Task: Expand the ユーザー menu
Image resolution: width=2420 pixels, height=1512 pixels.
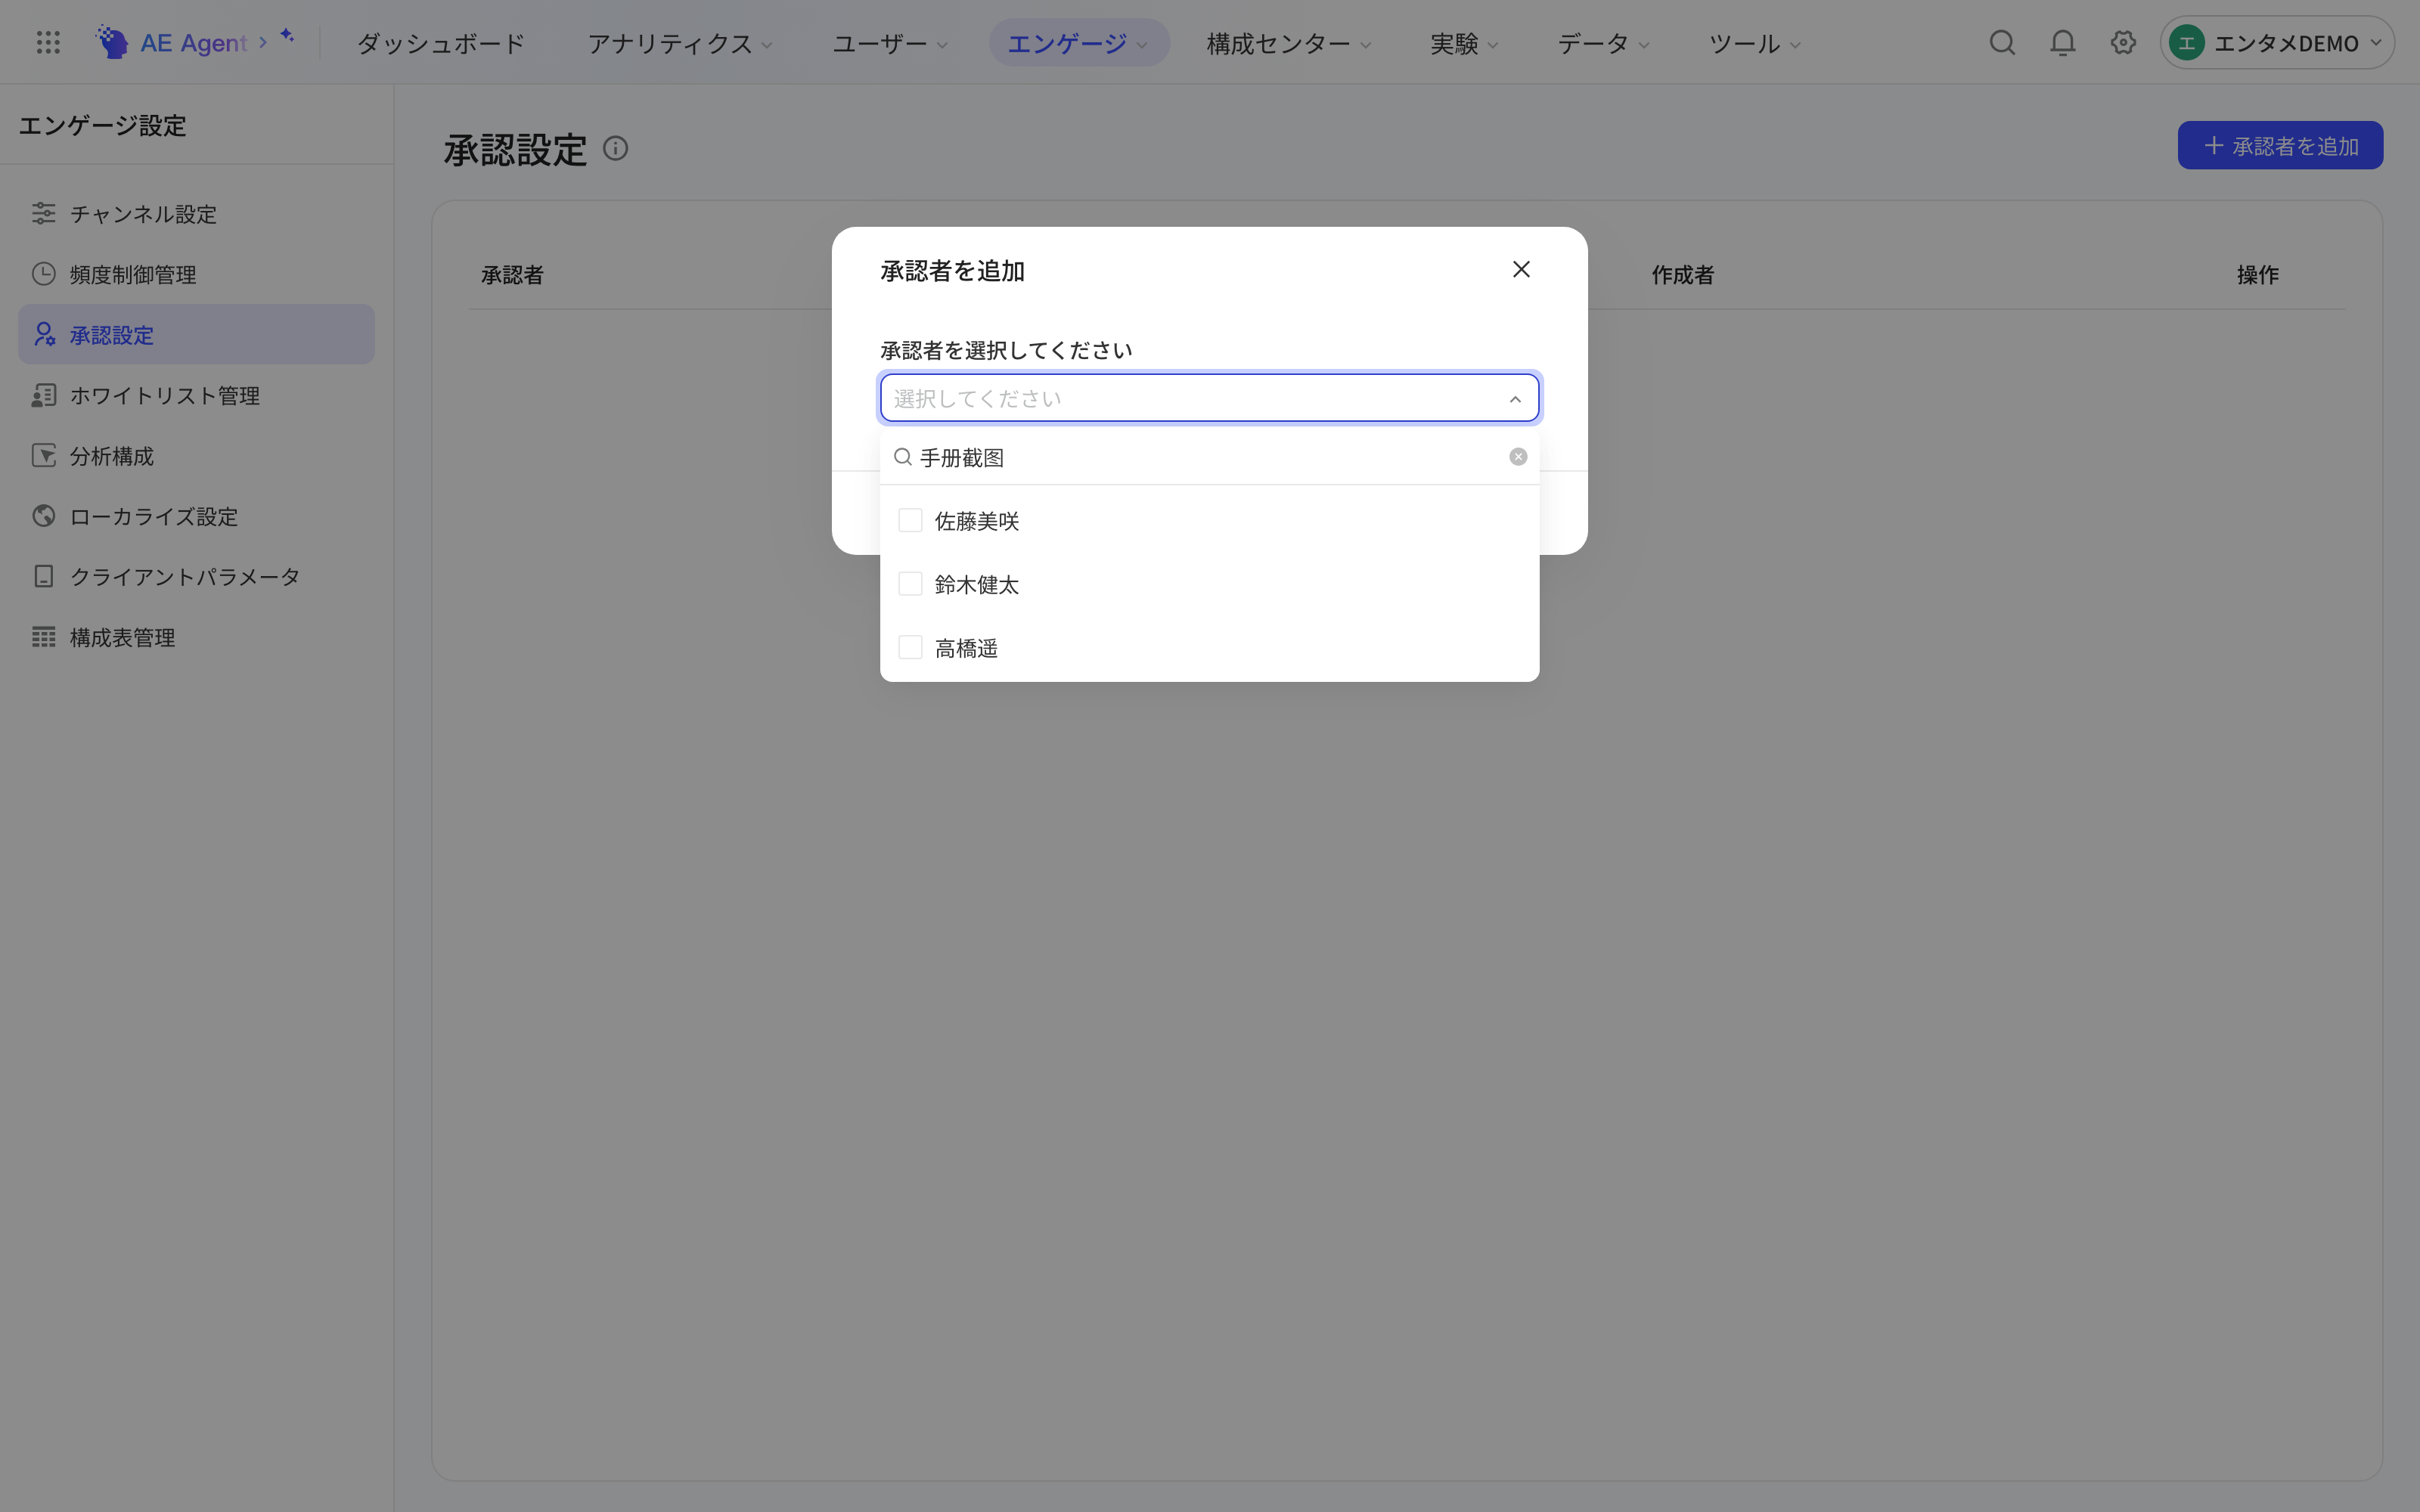Action: tap(890, 43)
